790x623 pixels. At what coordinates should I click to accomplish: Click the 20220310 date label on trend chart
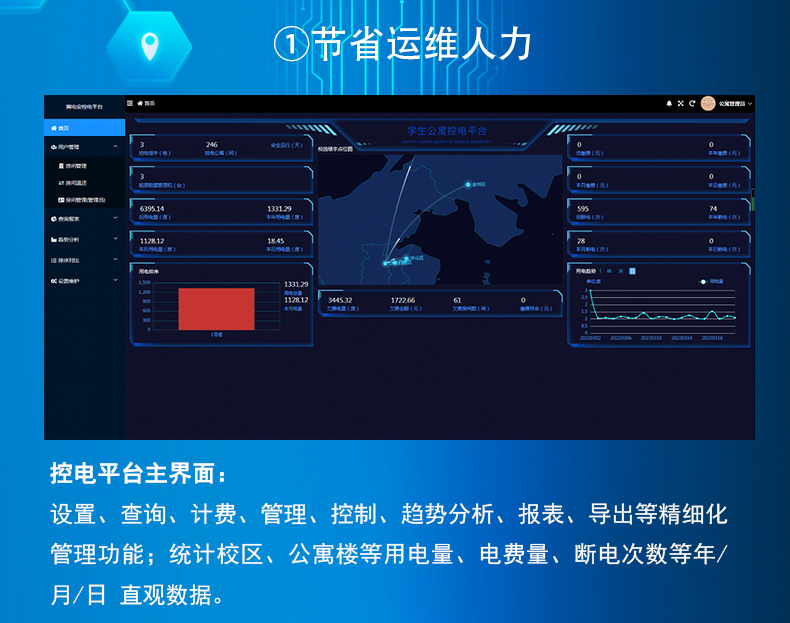[651, 338]
